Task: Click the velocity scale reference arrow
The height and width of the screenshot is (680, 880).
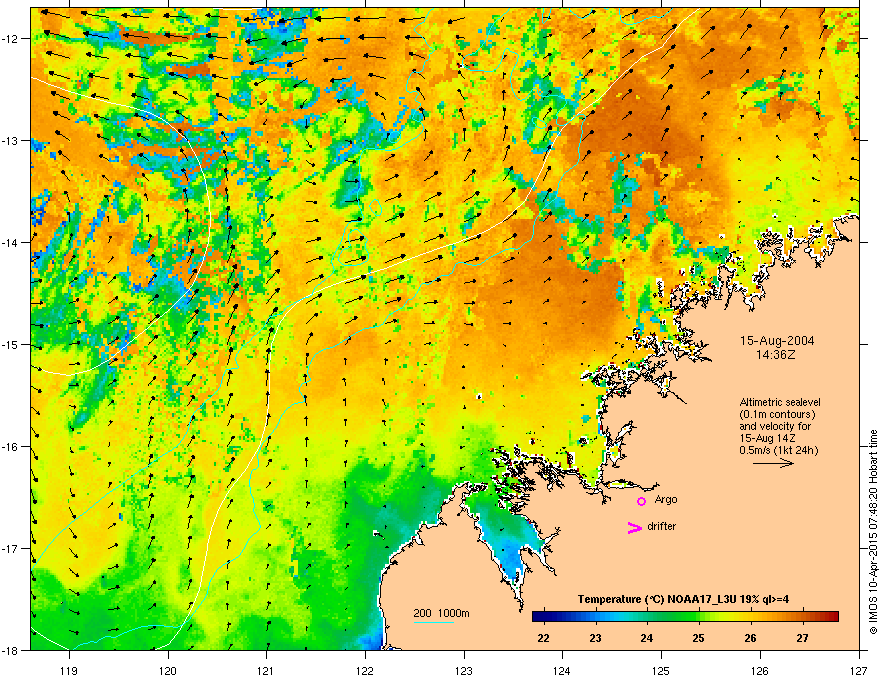Action: click(773, 463)
